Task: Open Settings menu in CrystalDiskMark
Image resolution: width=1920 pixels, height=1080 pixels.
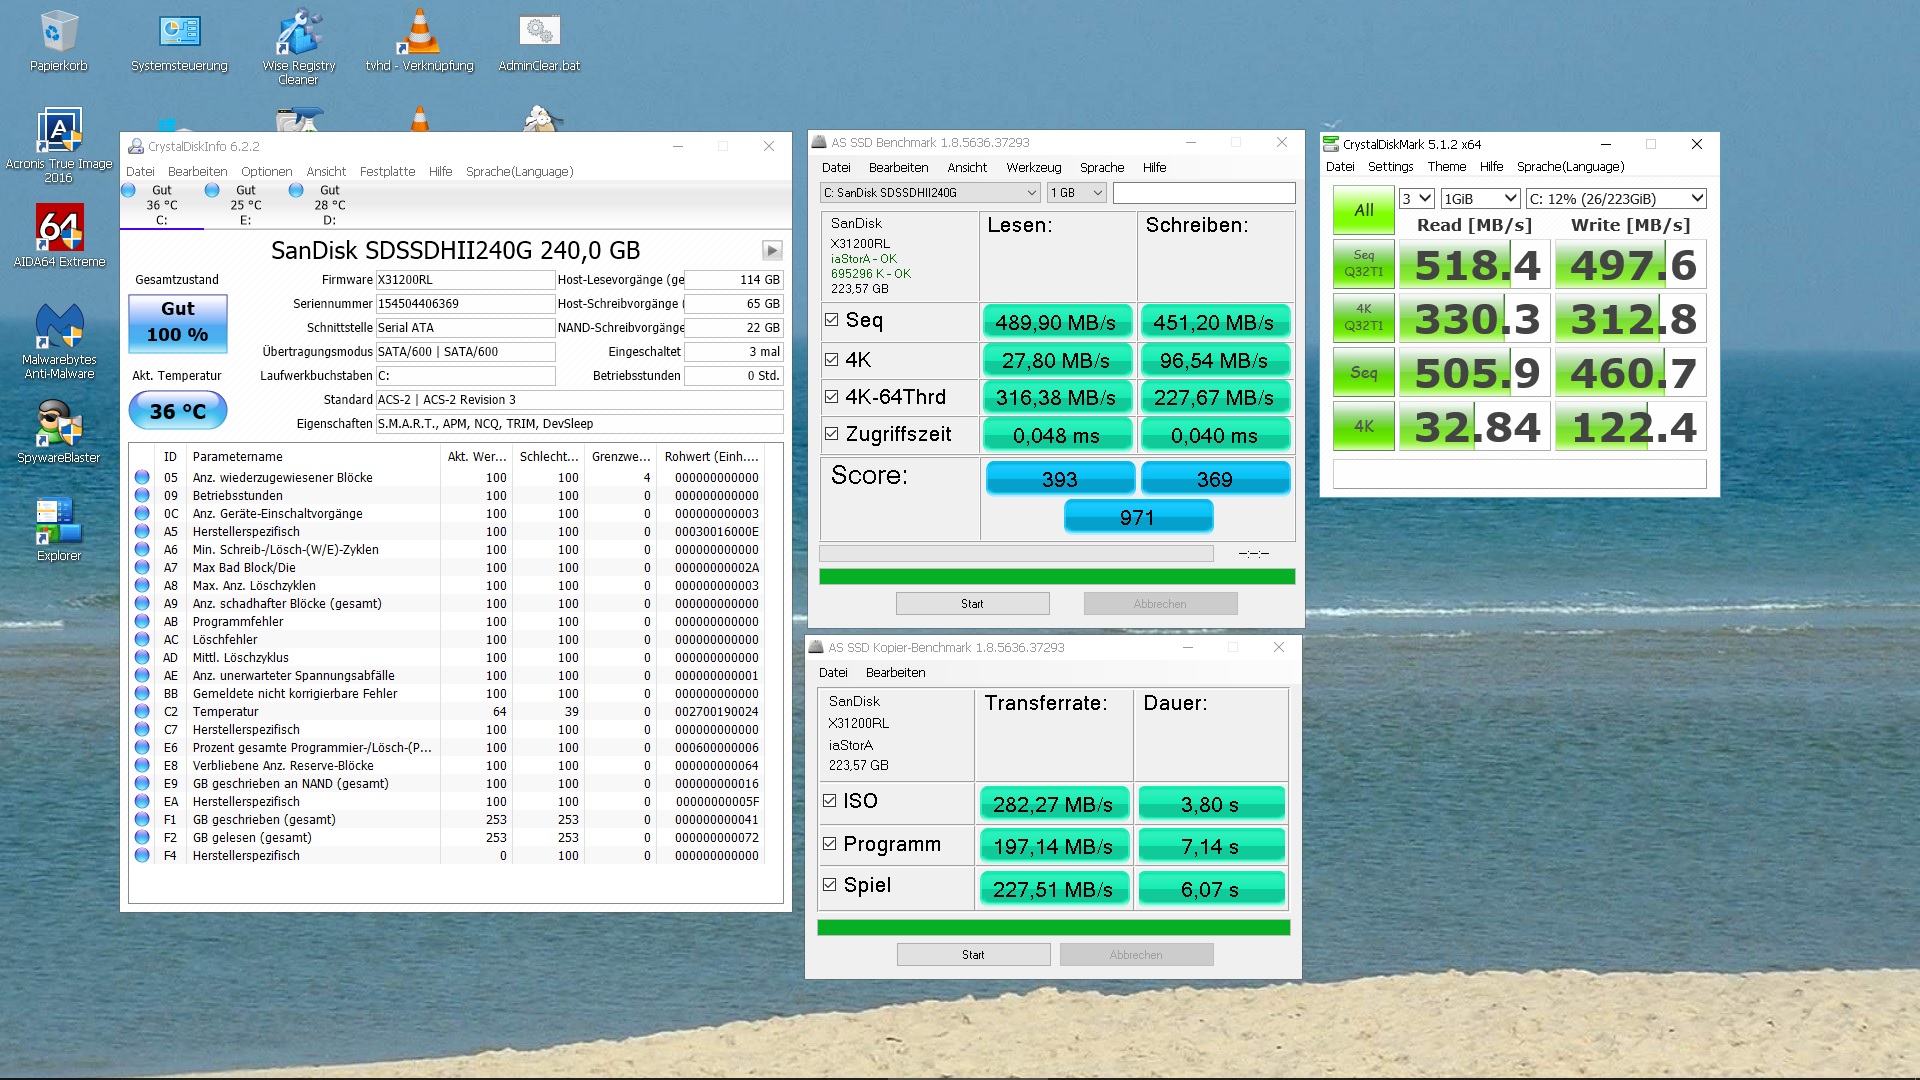Action: coord(1390,167)
